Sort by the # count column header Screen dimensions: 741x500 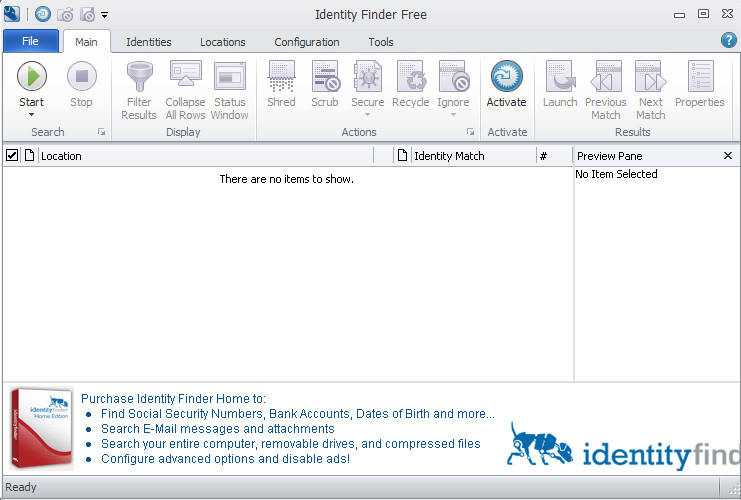(554, 155)
